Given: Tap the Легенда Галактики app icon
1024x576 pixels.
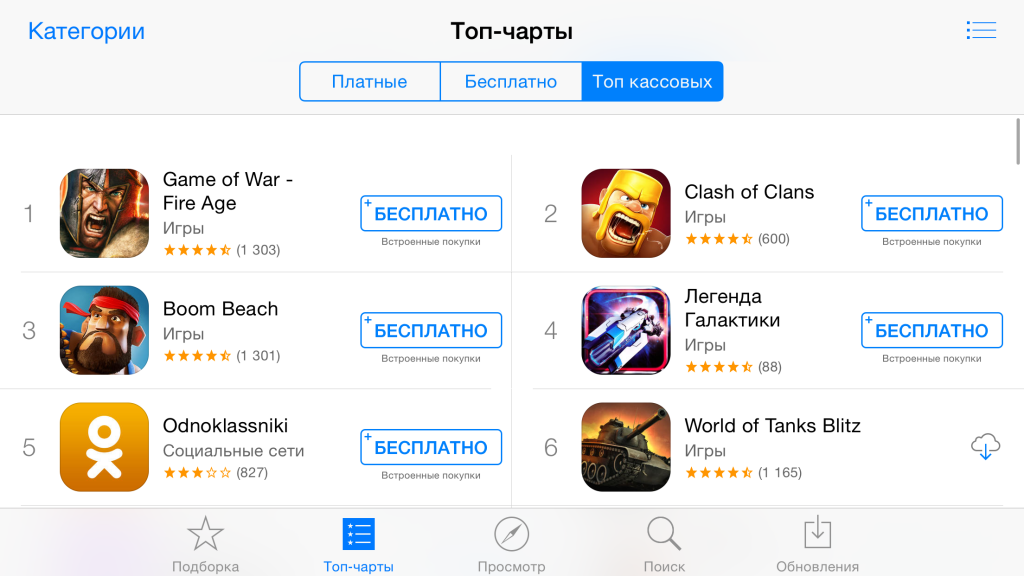Looking at the screenshot, I should pyautogui.click(x=626, y=330).
